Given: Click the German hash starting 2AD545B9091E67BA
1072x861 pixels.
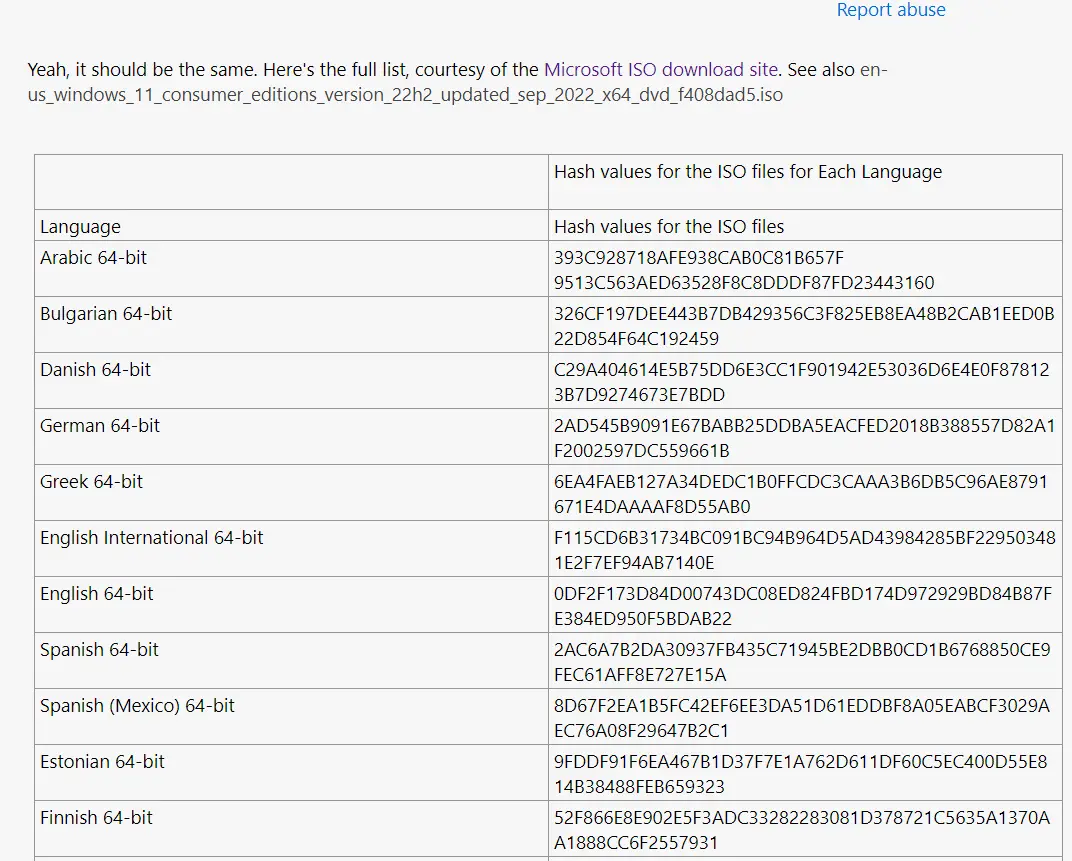Looking at the screenshot, I should click(805, 438).
